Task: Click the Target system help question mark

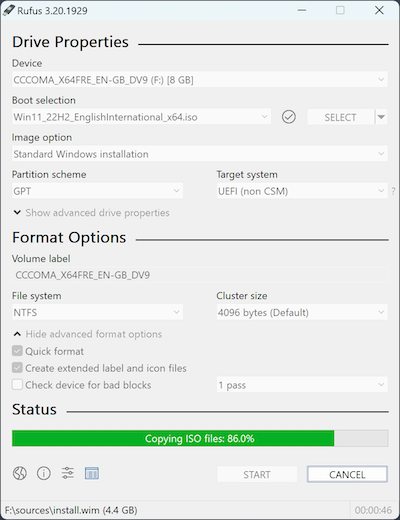Action: (393, 191)
